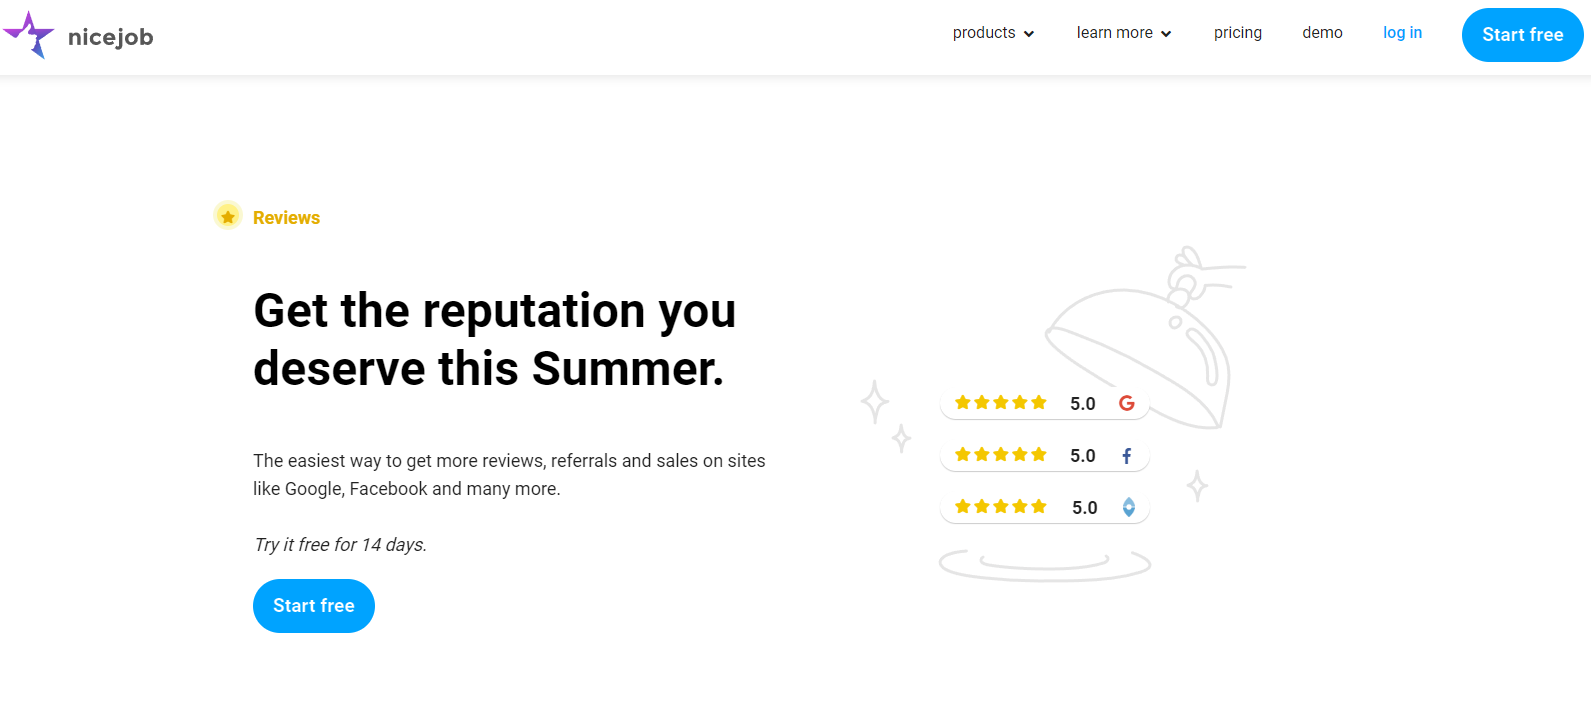This screenshot has height=706, width=1591.
Task: Select the first star in the Google rating row
Action: pyautogui.click(x=961, y=401)
